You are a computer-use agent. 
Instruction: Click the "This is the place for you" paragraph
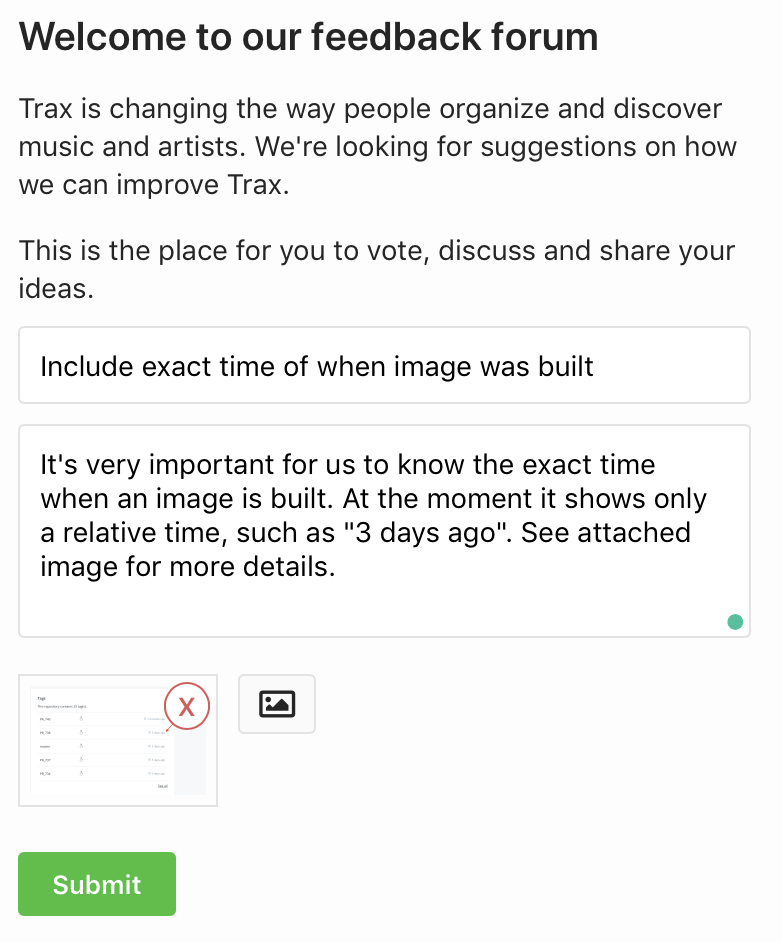pos(377,269)
